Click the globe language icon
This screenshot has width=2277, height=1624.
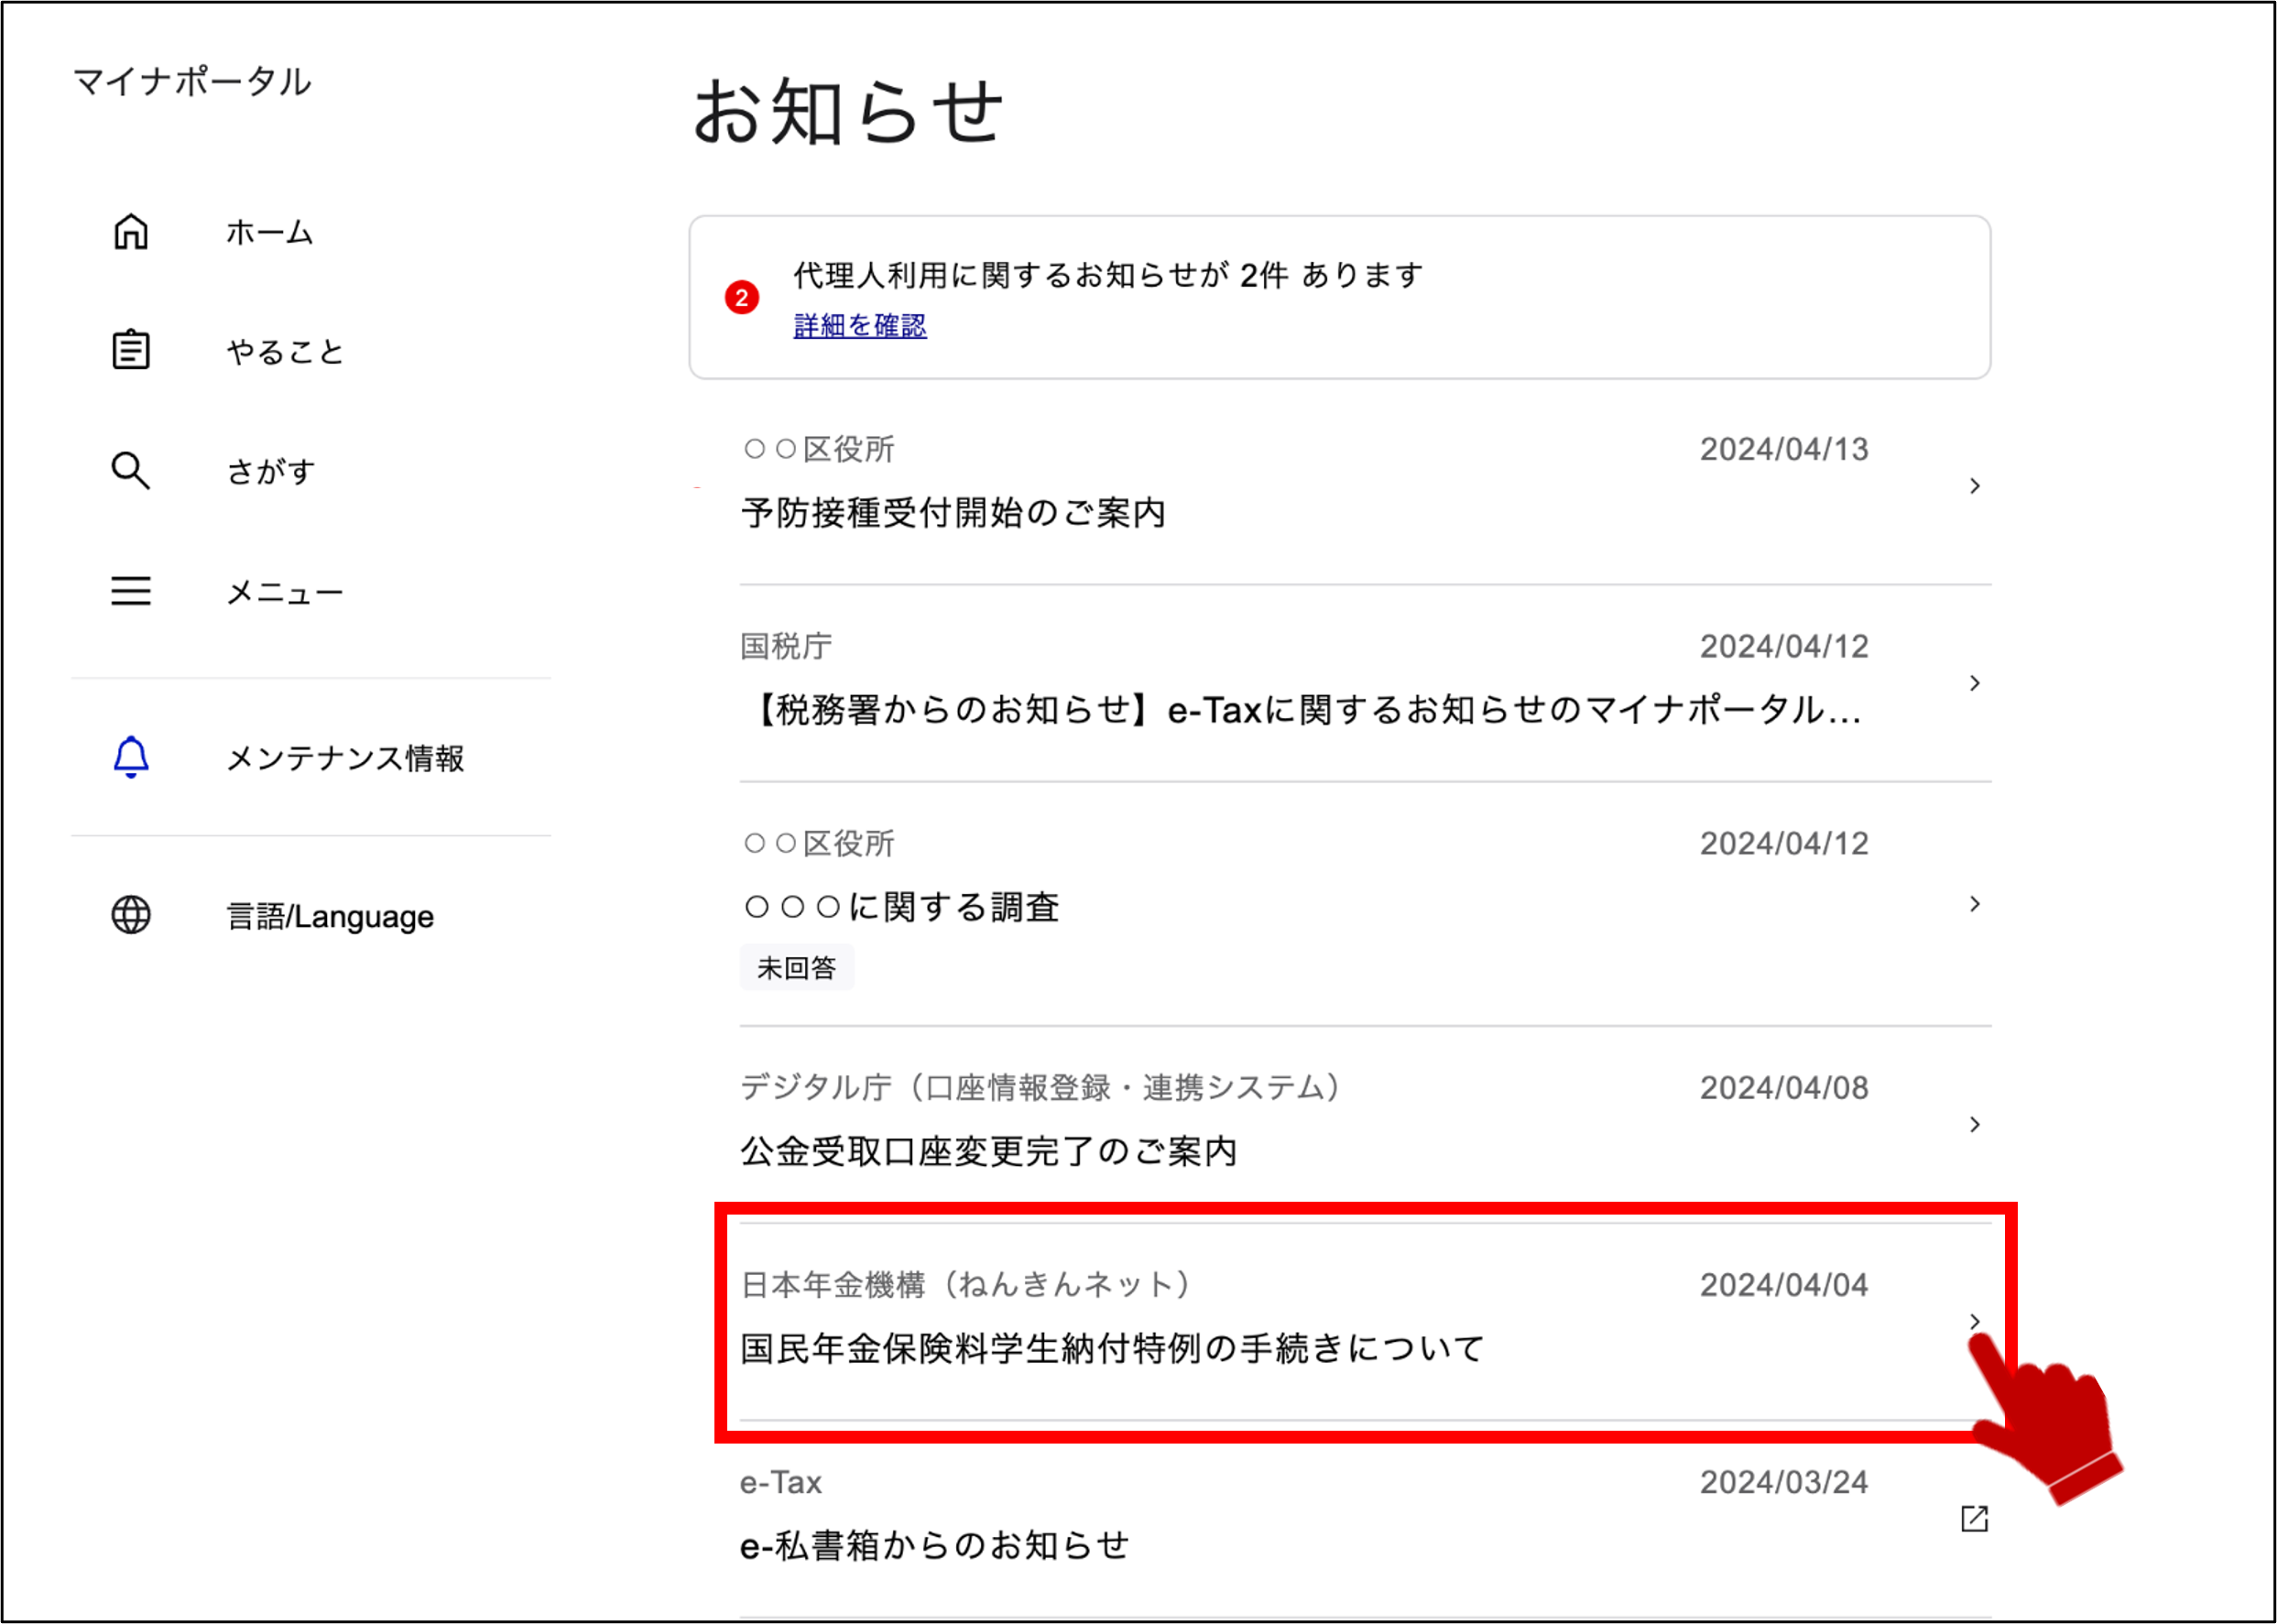[x=131, y=915]
